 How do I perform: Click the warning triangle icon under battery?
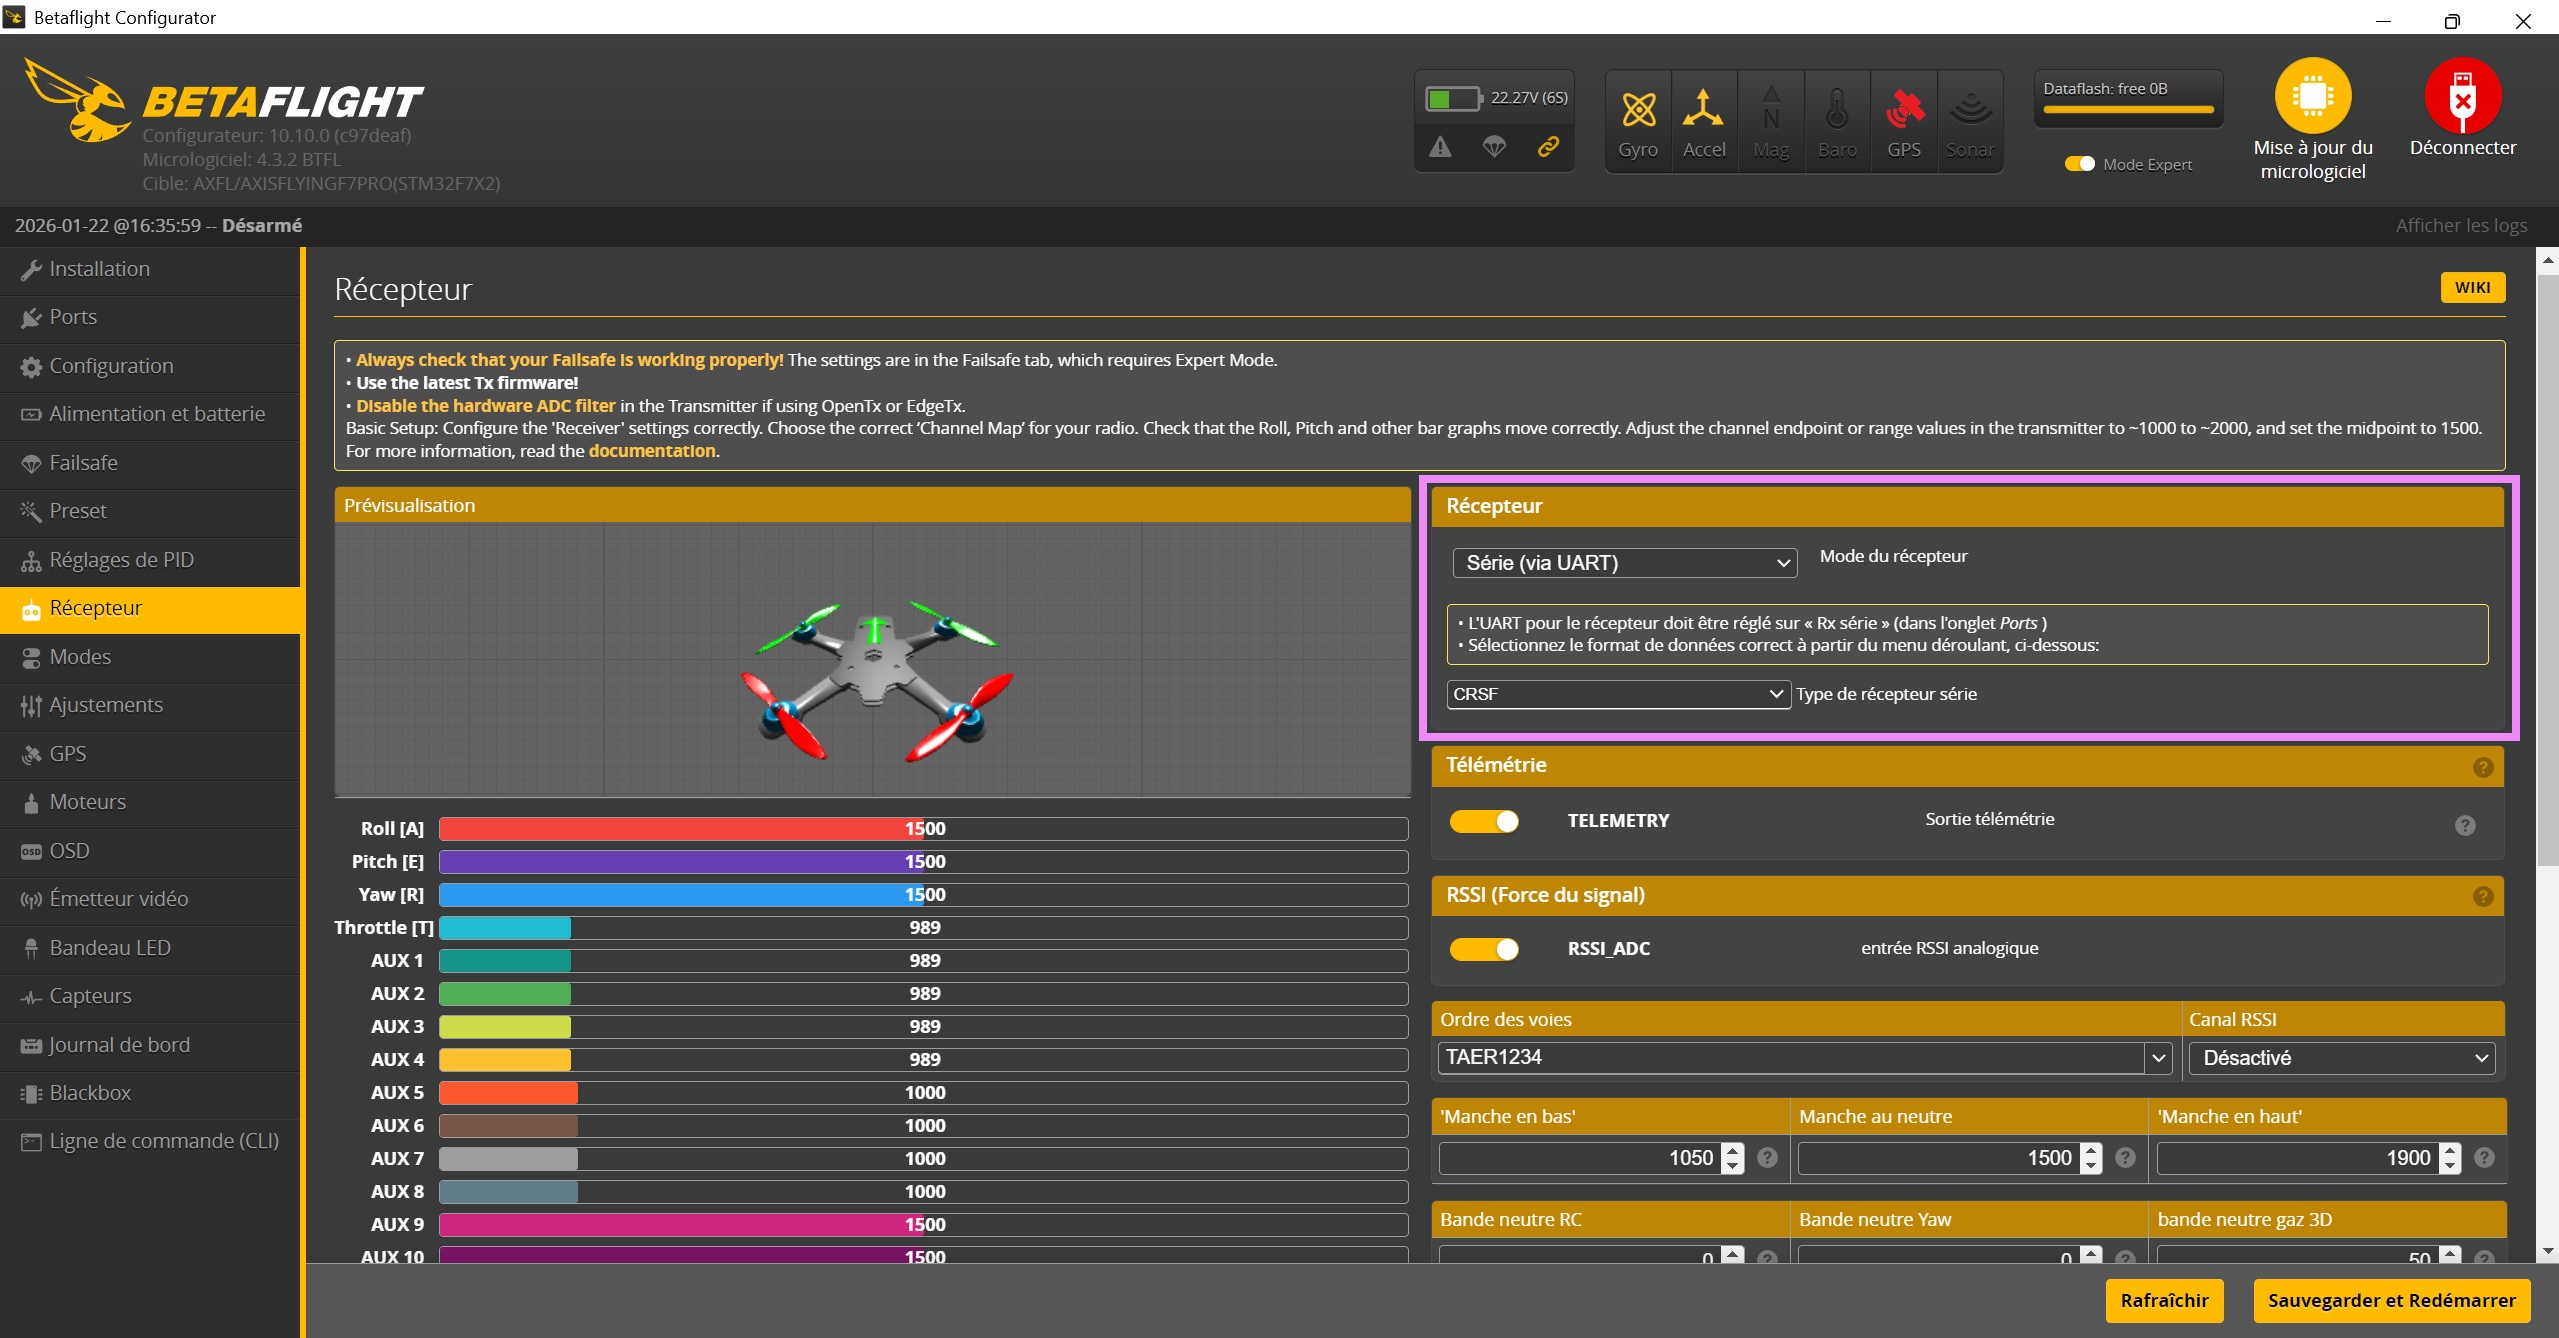coord(1440,147)
